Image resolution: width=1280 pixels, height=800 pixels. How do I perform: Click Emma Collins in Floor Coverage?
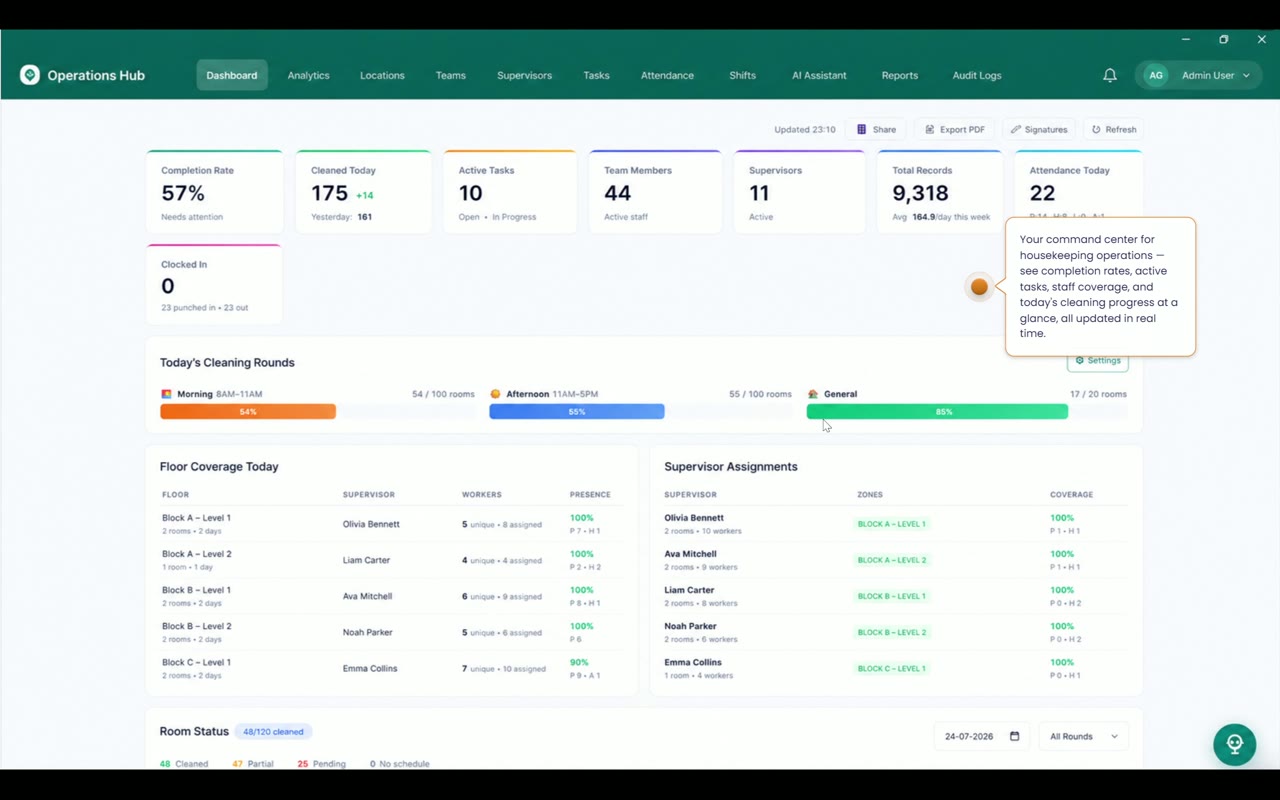(370, 668)
